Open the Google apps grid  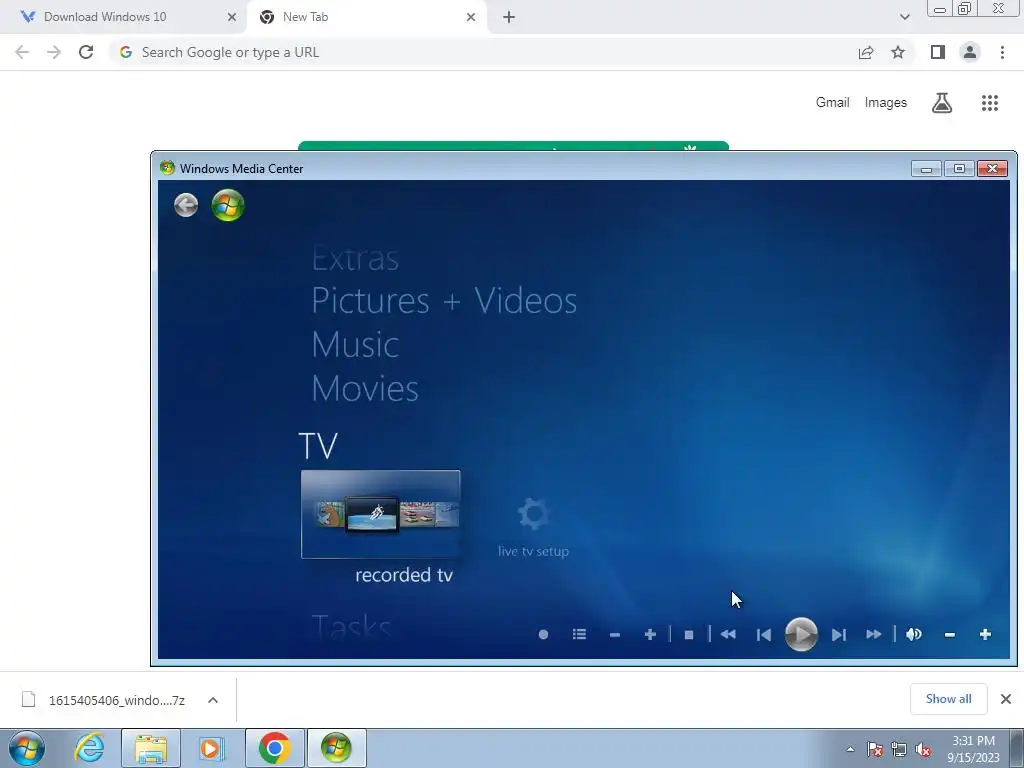click(x=990, y=103)
